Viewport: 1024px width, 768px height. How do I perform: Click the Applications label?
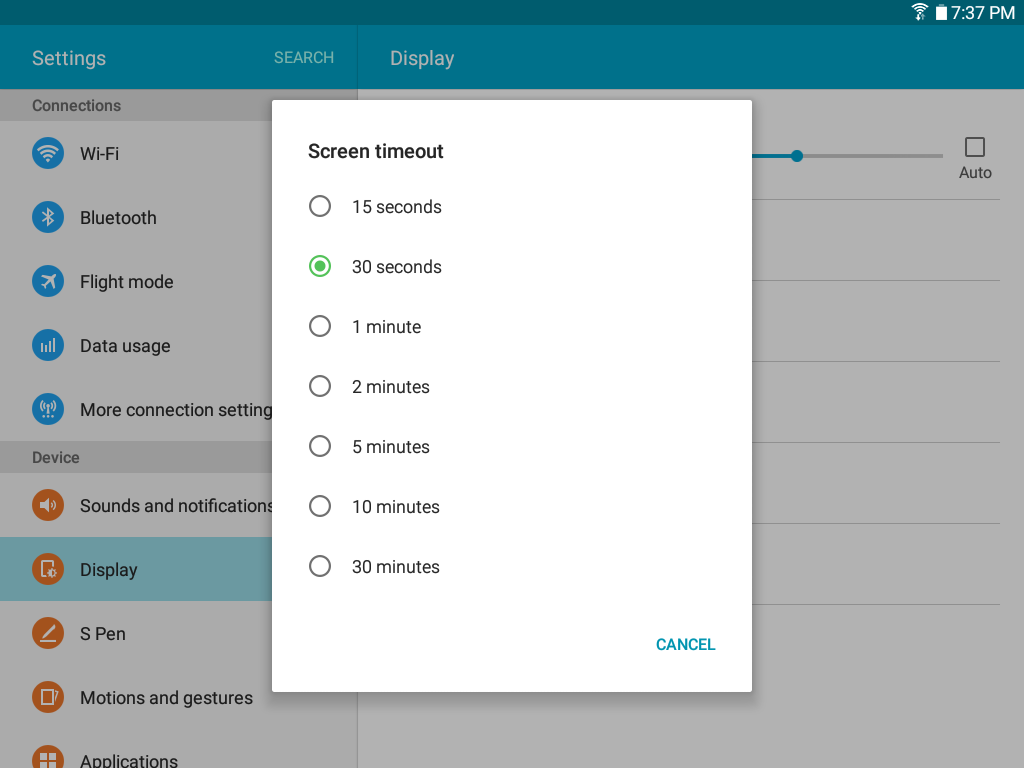[129, 760]
